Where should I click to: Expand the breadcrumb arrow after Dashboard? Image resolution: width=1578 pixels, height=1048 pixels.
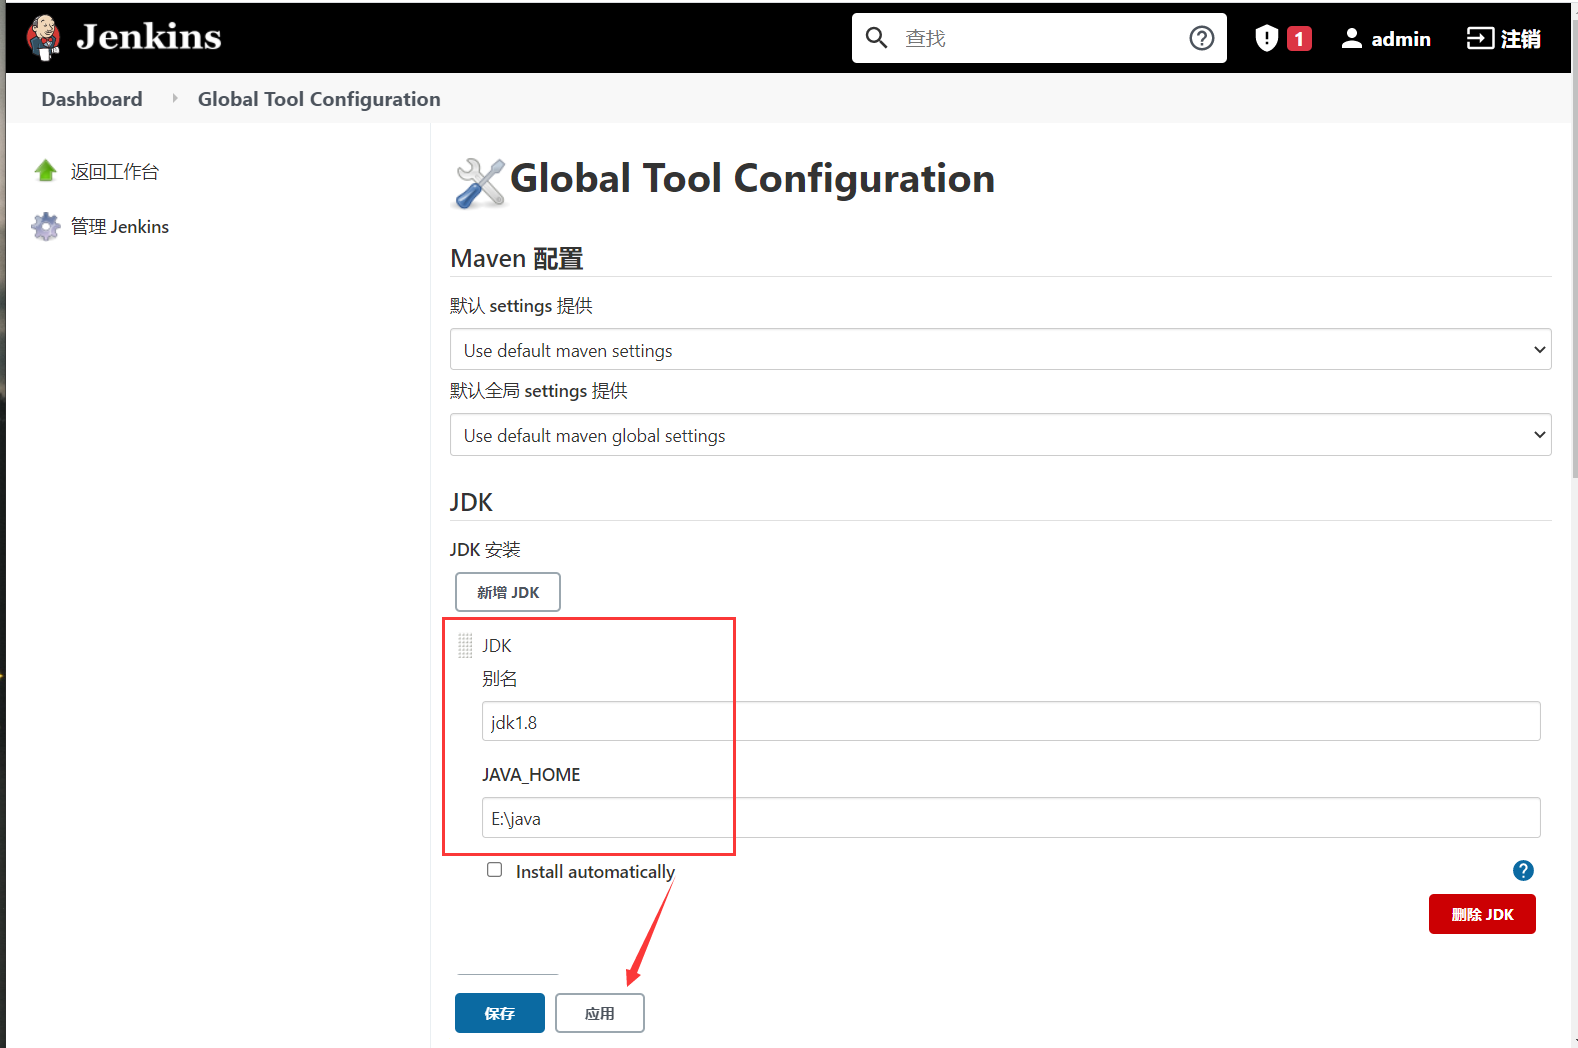point(174,98)
